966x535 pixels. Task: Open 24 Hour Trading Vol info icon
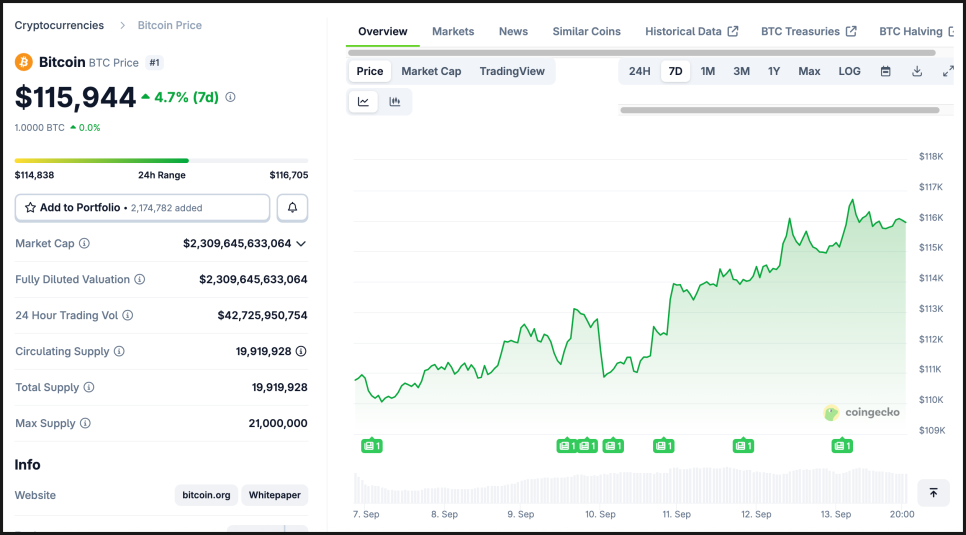pos(128,316)
